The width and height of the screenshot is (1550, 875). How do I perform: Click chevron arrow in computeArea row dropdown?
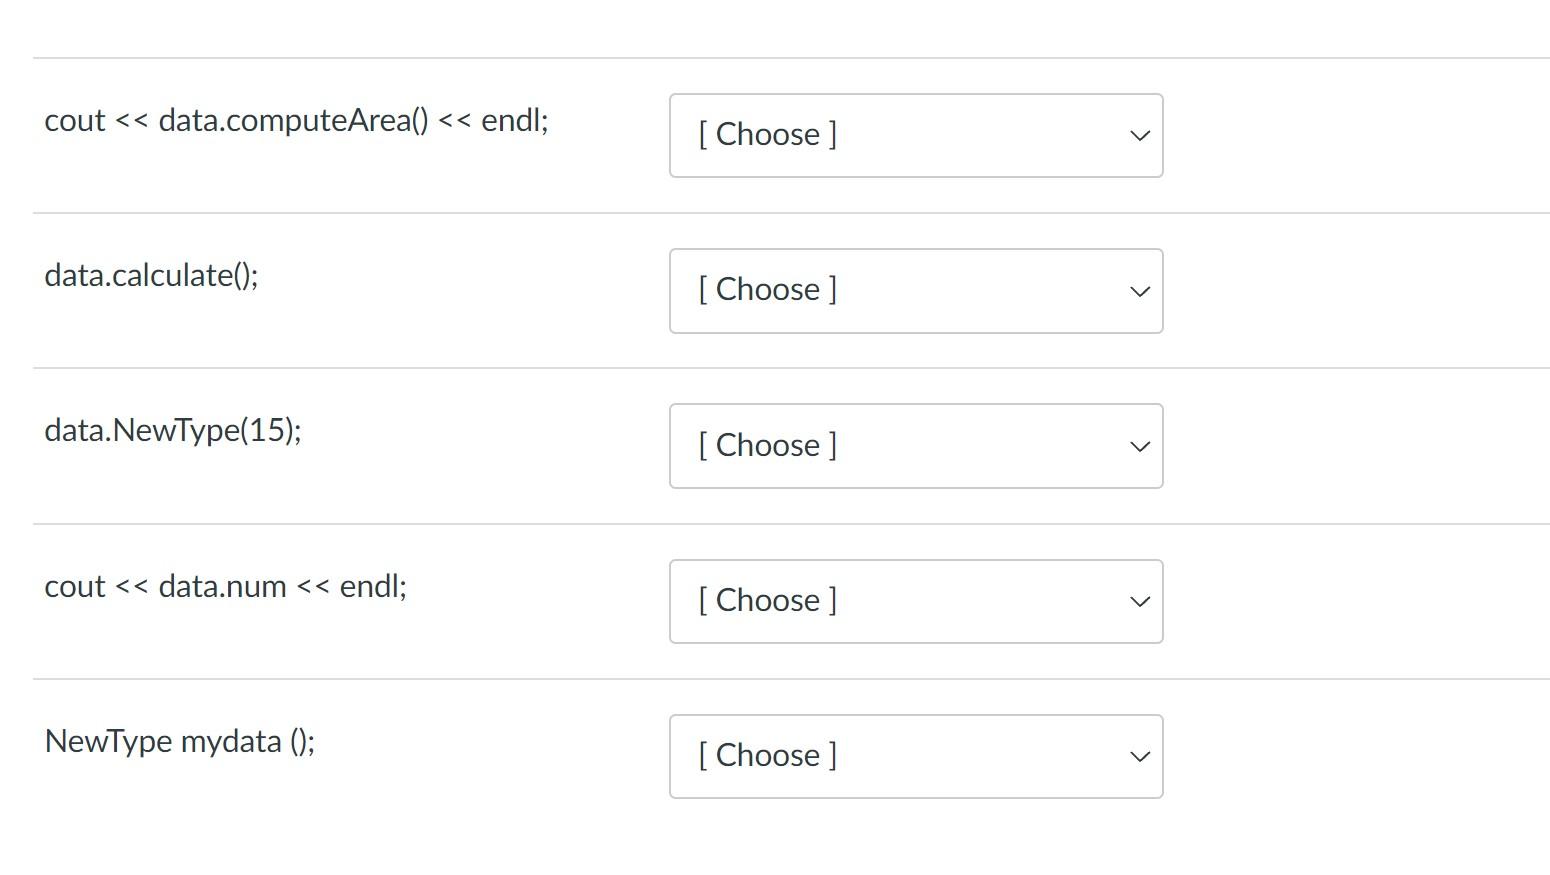(x=1139, y=136)
